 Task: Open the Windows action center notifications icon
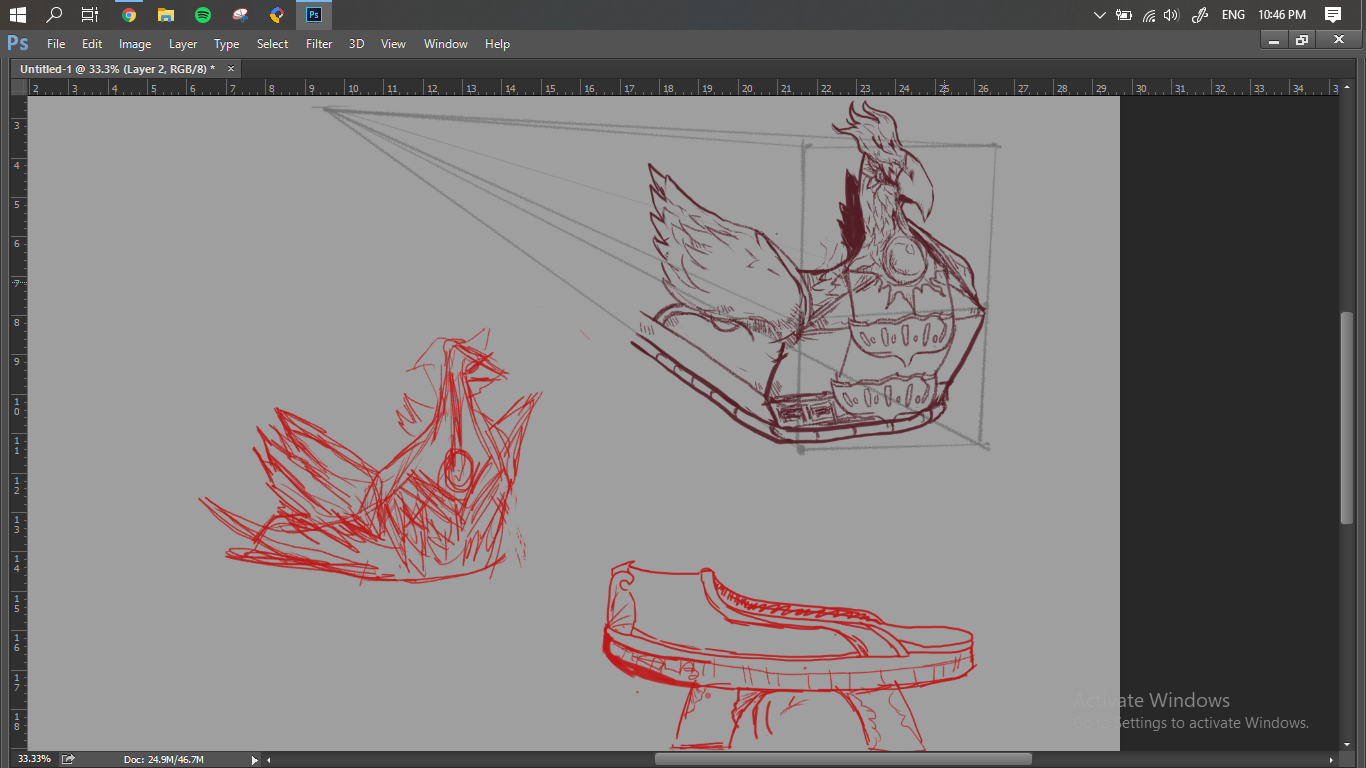1332,15
